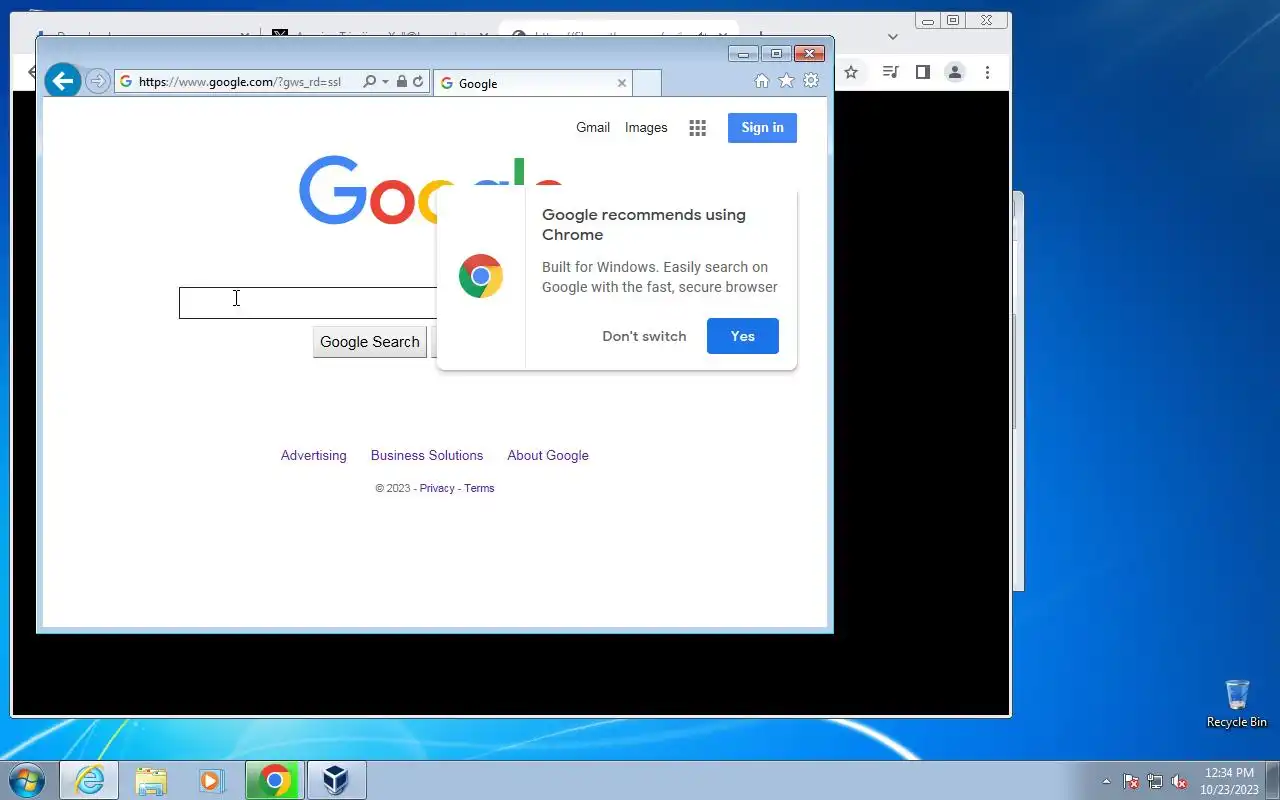Open the taskbar clock showing 12:34 PM
Screen dimensions: 1280x800
[1229, 780]
